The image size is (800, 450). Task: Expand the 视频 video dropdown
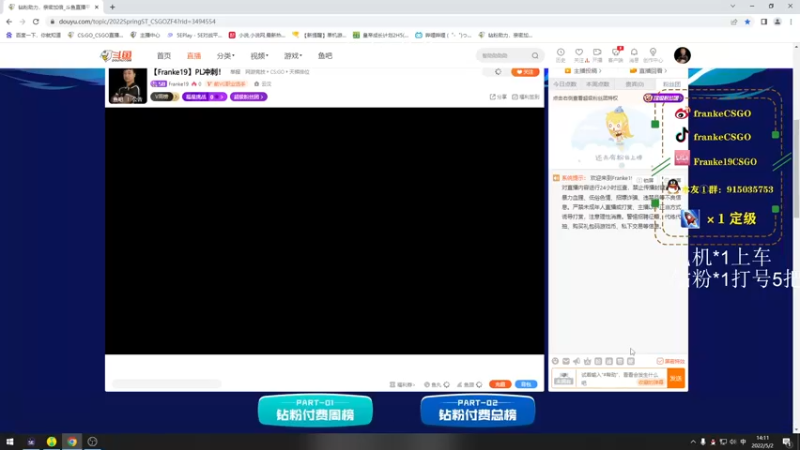coord(259,56)
